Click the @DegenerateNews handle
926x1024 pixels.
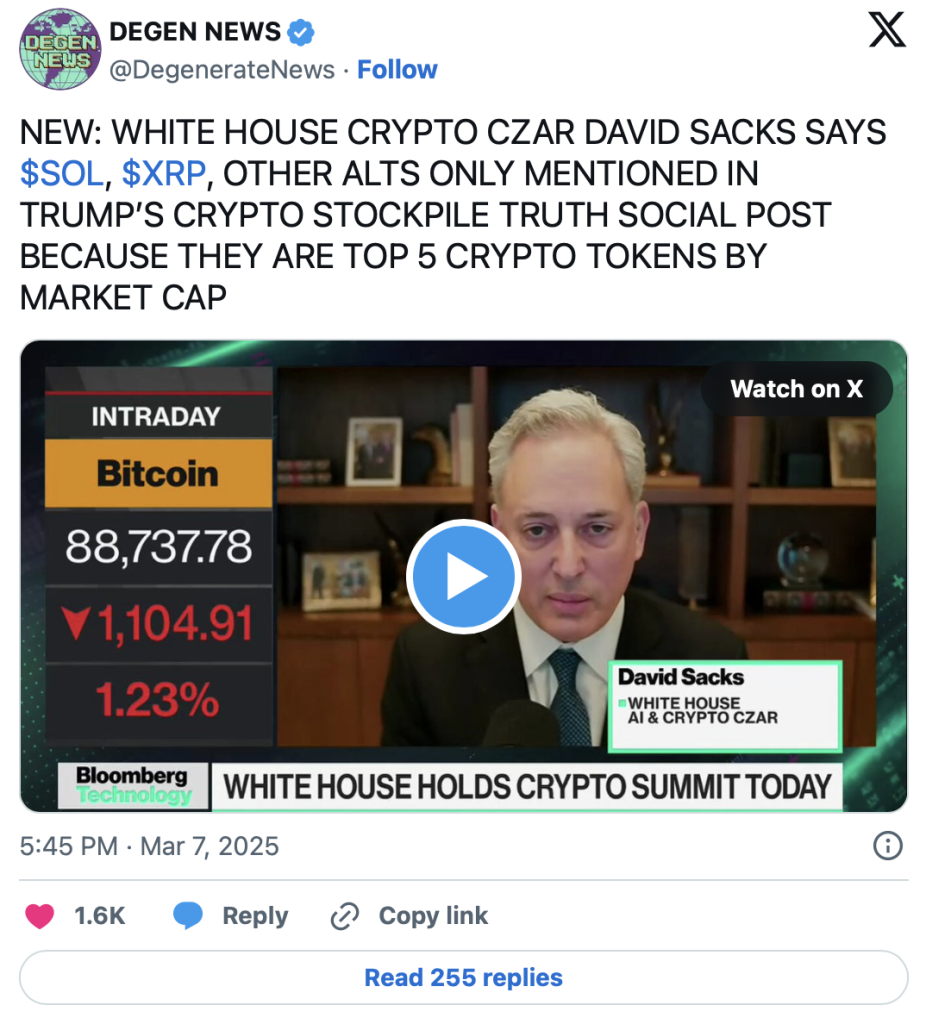click(x=222, y=69)
